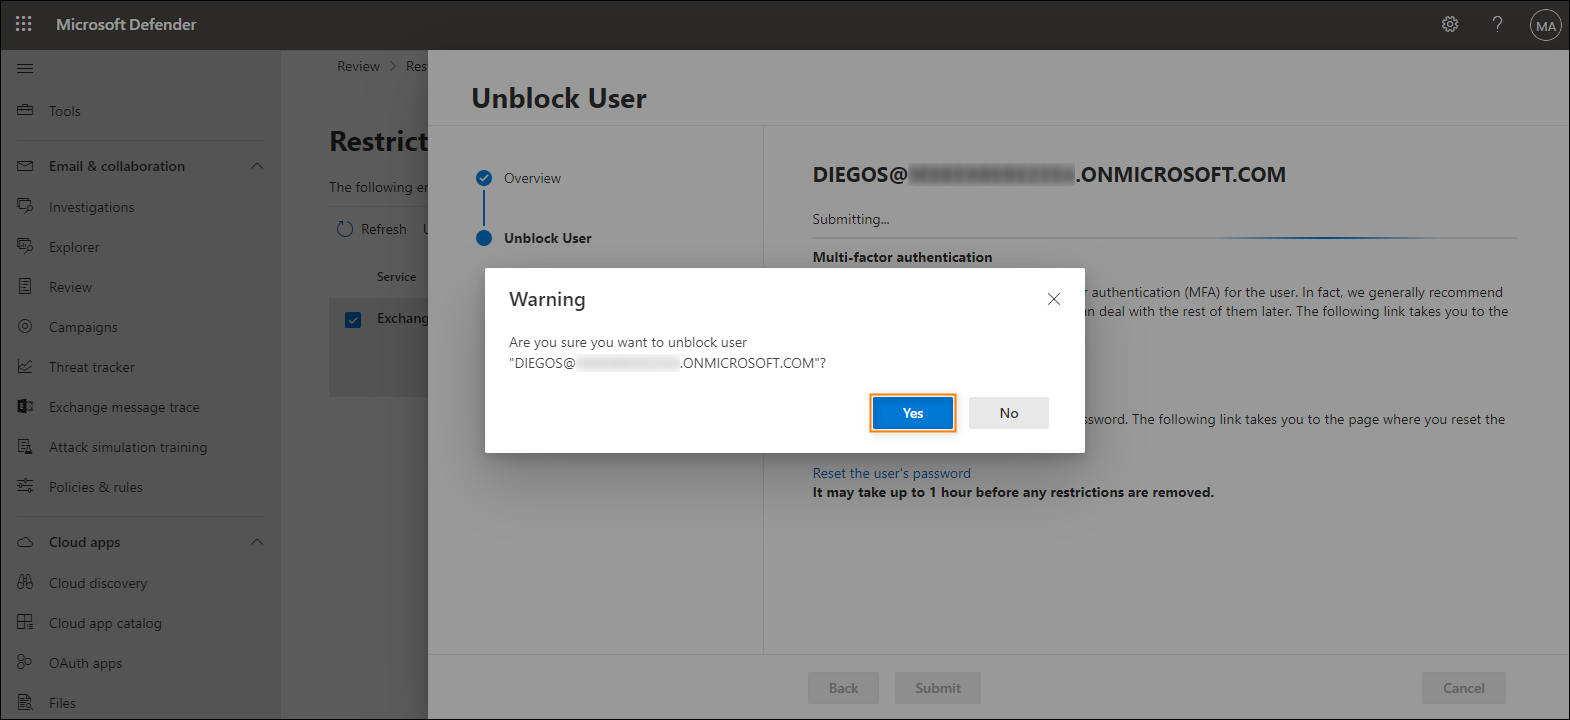Viewport: 1570px width, 720px height.
Task: Click the Unblock User step circle
Action: (x=484, y=238)
